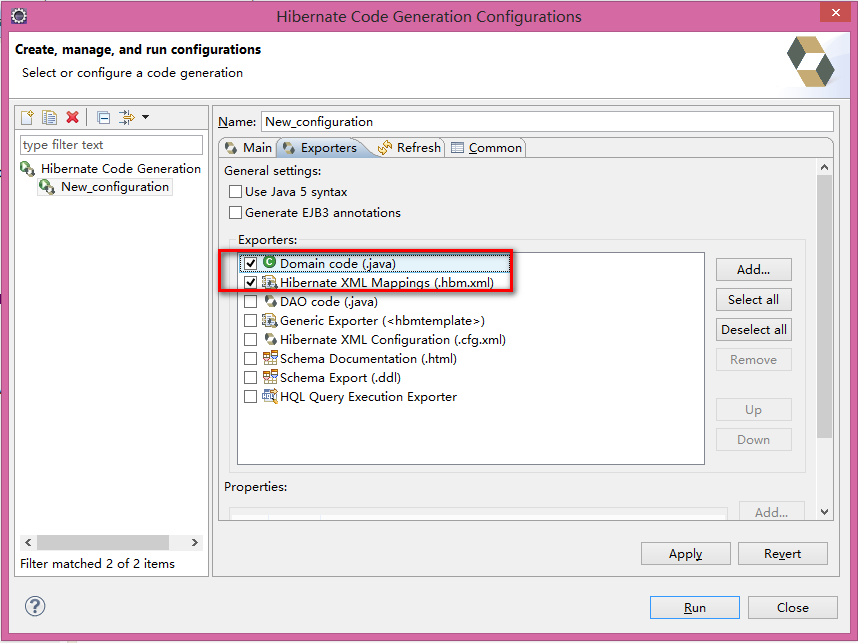Click the vertical scrollbar down arrow

[825, 512]
